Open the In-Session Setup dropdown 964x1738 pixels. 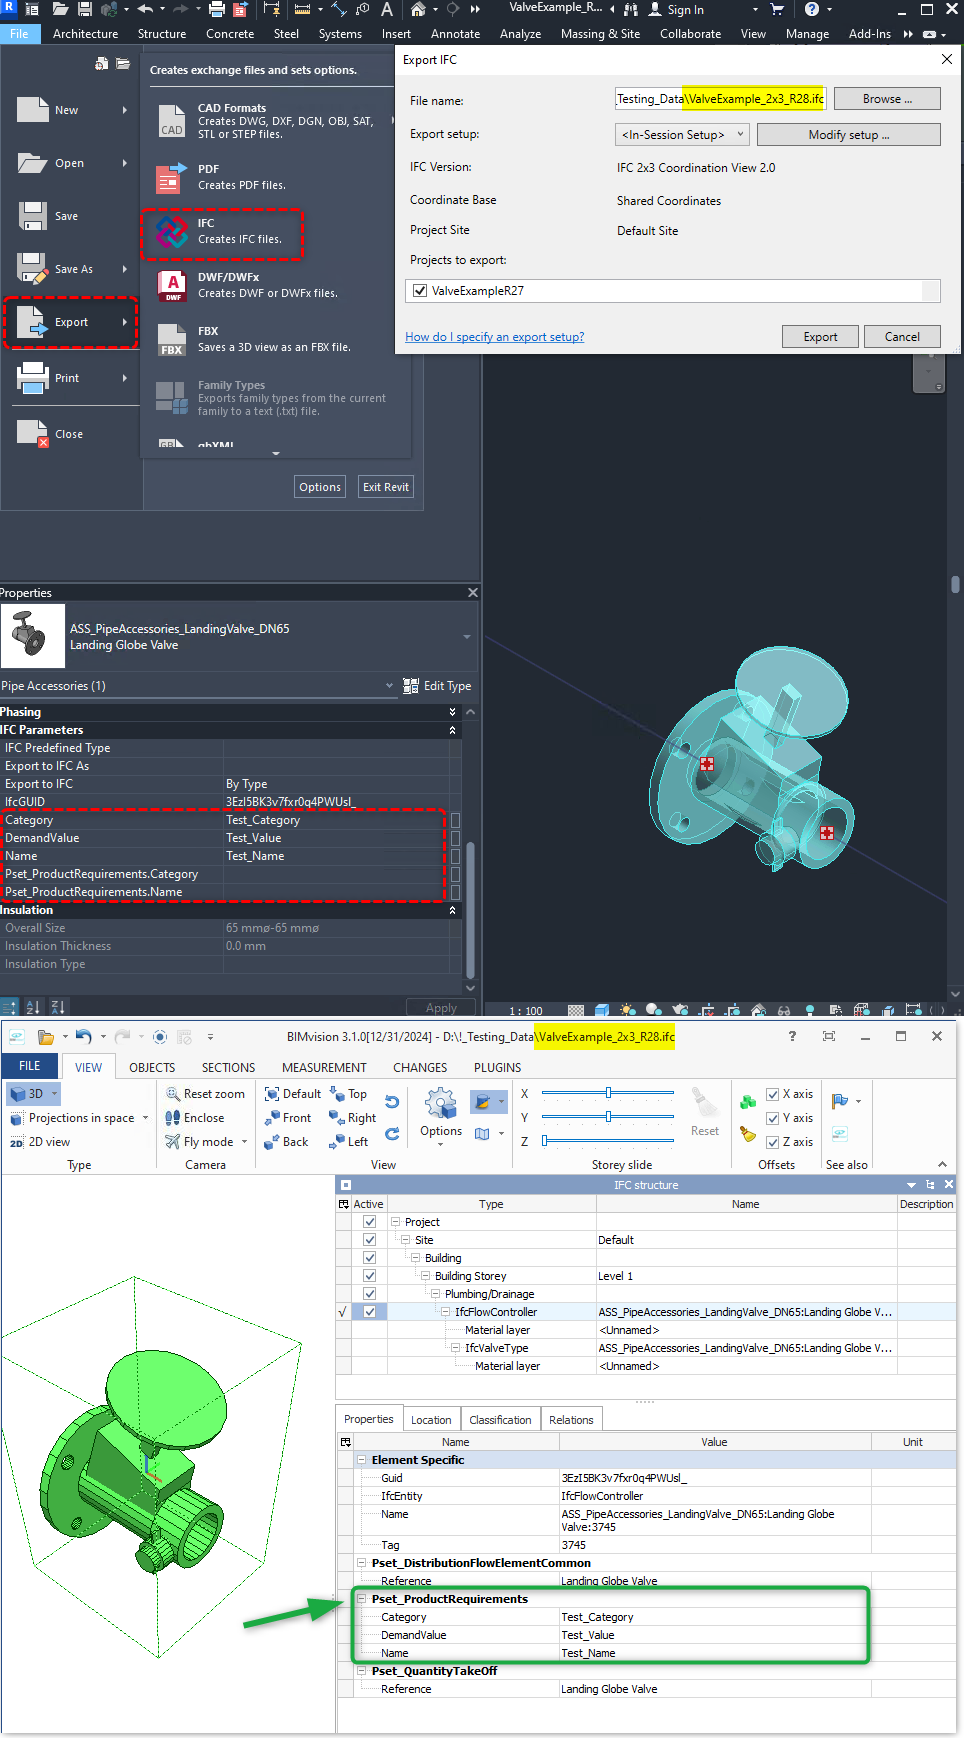pos(682,134)
